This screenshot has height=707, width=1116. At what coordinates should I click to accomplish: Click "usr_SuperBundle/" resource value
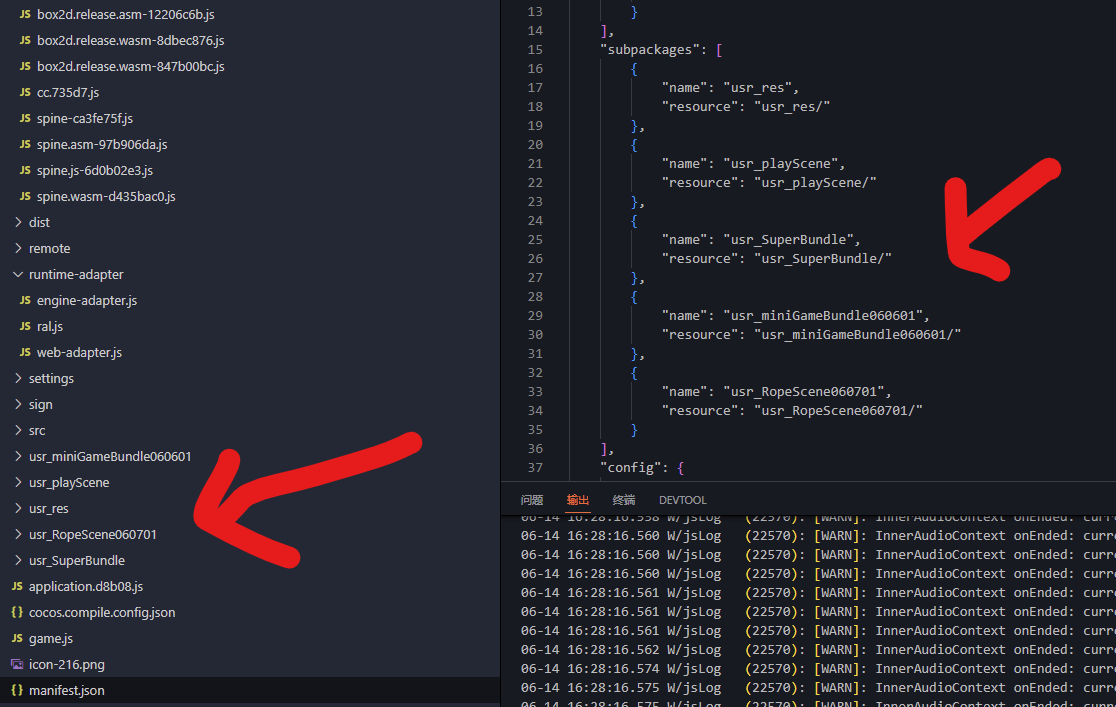coord(823,258)
